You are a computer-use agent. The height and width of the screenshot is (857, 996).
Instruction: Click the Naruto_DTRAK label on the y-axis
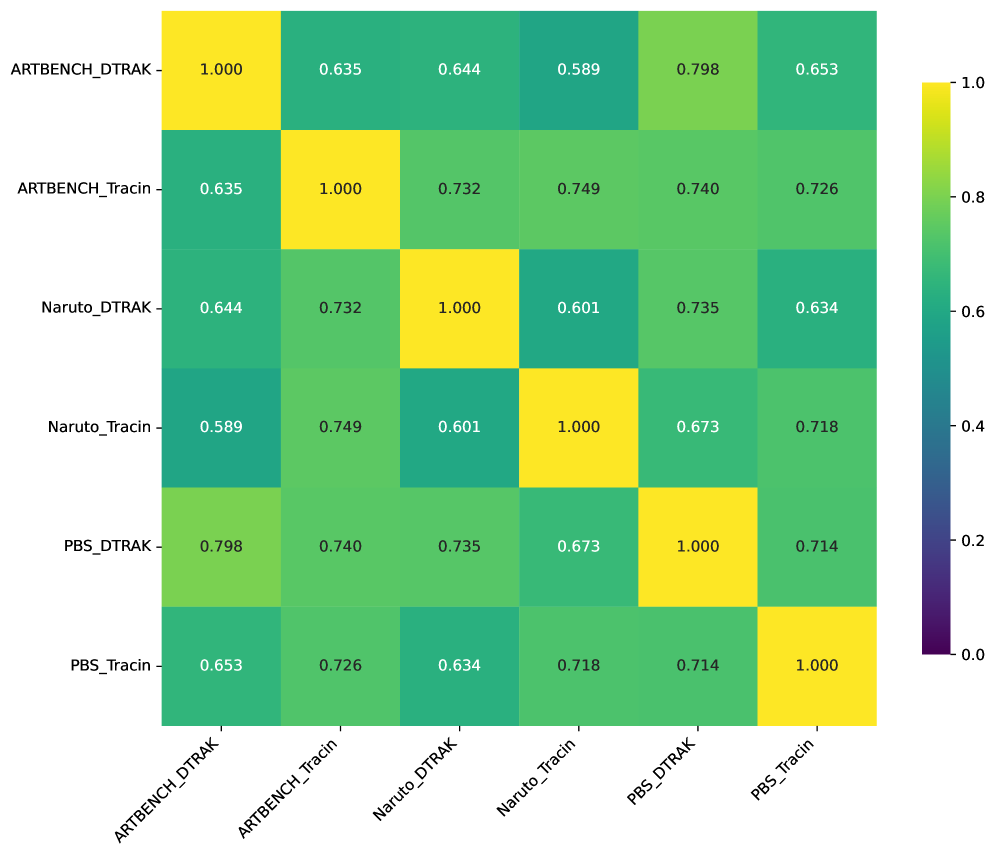96,308
